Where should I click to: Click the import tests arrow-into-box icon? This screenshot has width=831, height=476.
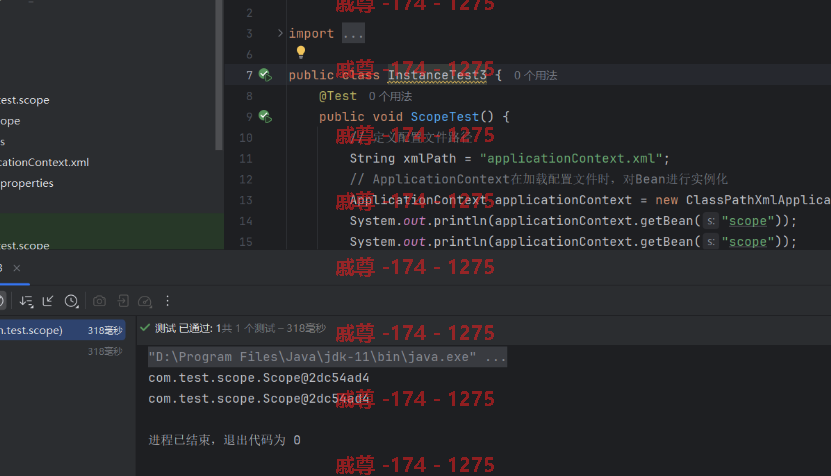click(123, 301)
